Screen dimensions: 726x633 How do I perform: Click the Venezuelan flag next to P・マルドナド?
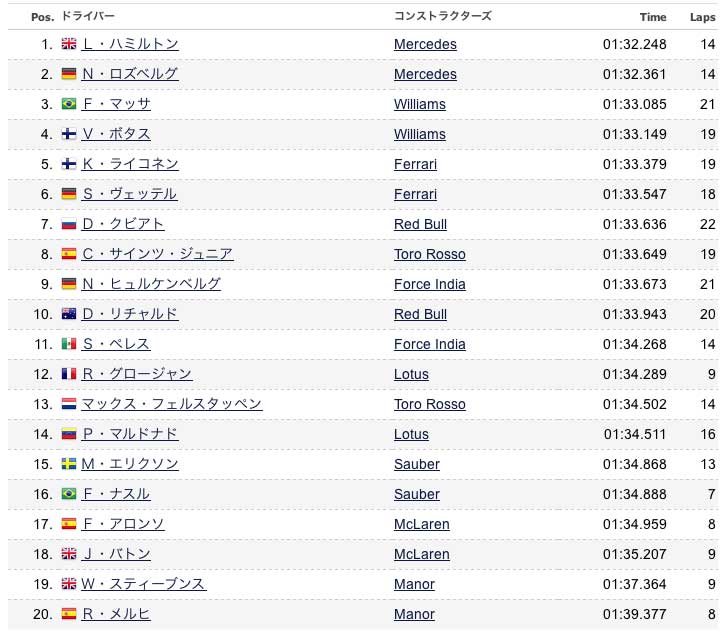click(69, 434)
